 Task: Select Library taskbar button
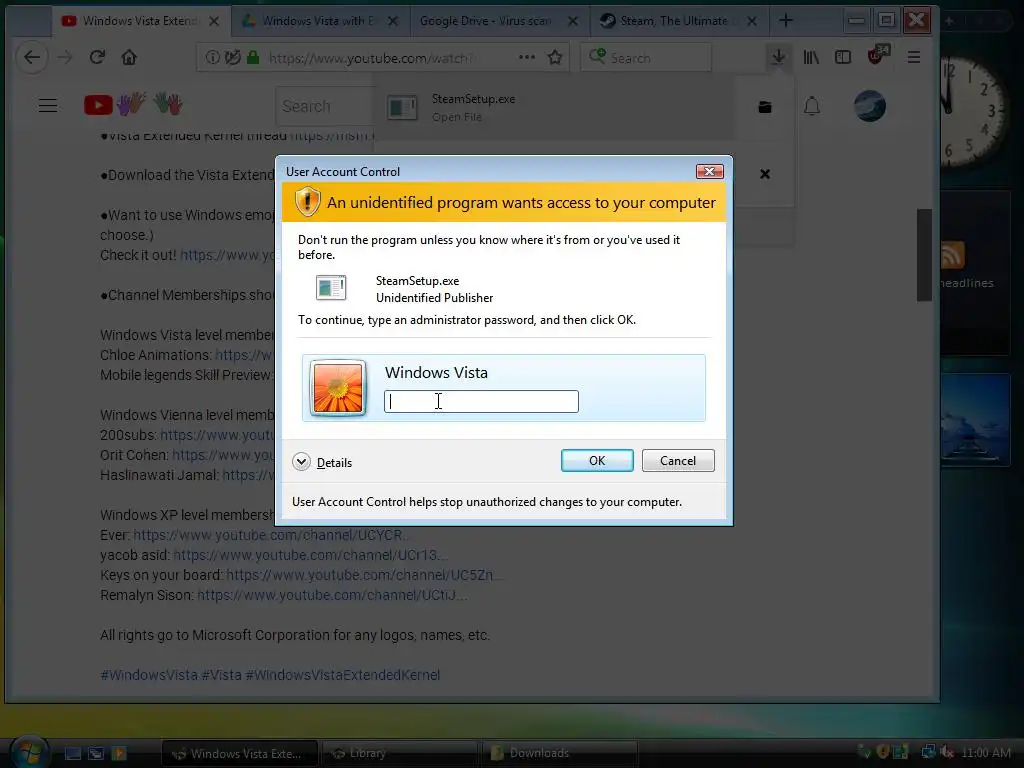(400, 754)
